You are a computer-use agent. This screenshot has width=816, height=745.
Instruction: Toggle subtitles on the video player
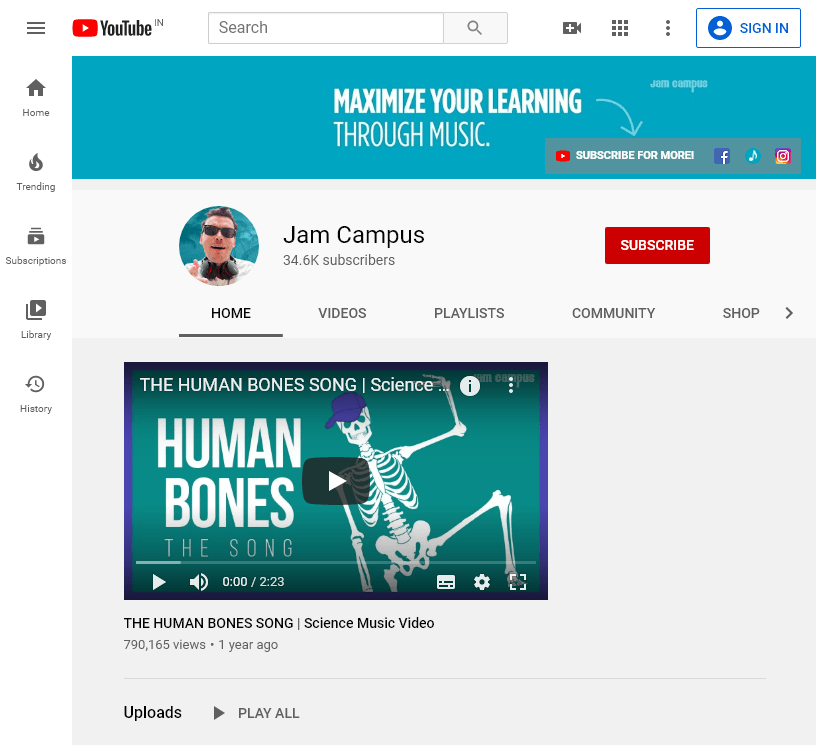point(446,582)
